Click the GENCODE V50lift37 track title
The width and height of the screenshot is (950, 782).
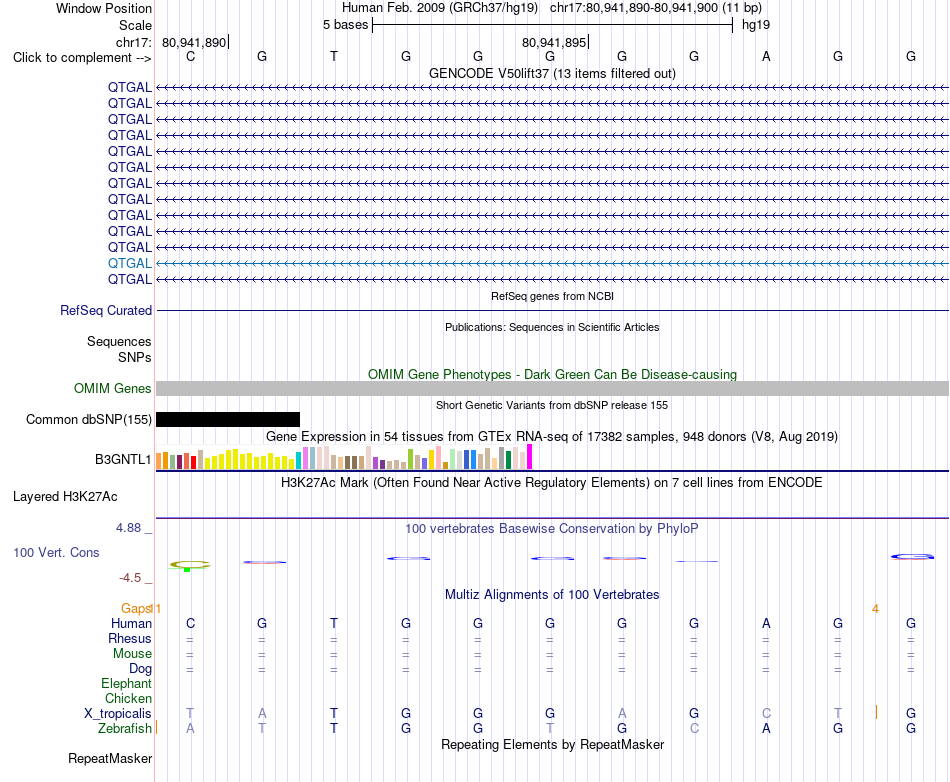552,73
